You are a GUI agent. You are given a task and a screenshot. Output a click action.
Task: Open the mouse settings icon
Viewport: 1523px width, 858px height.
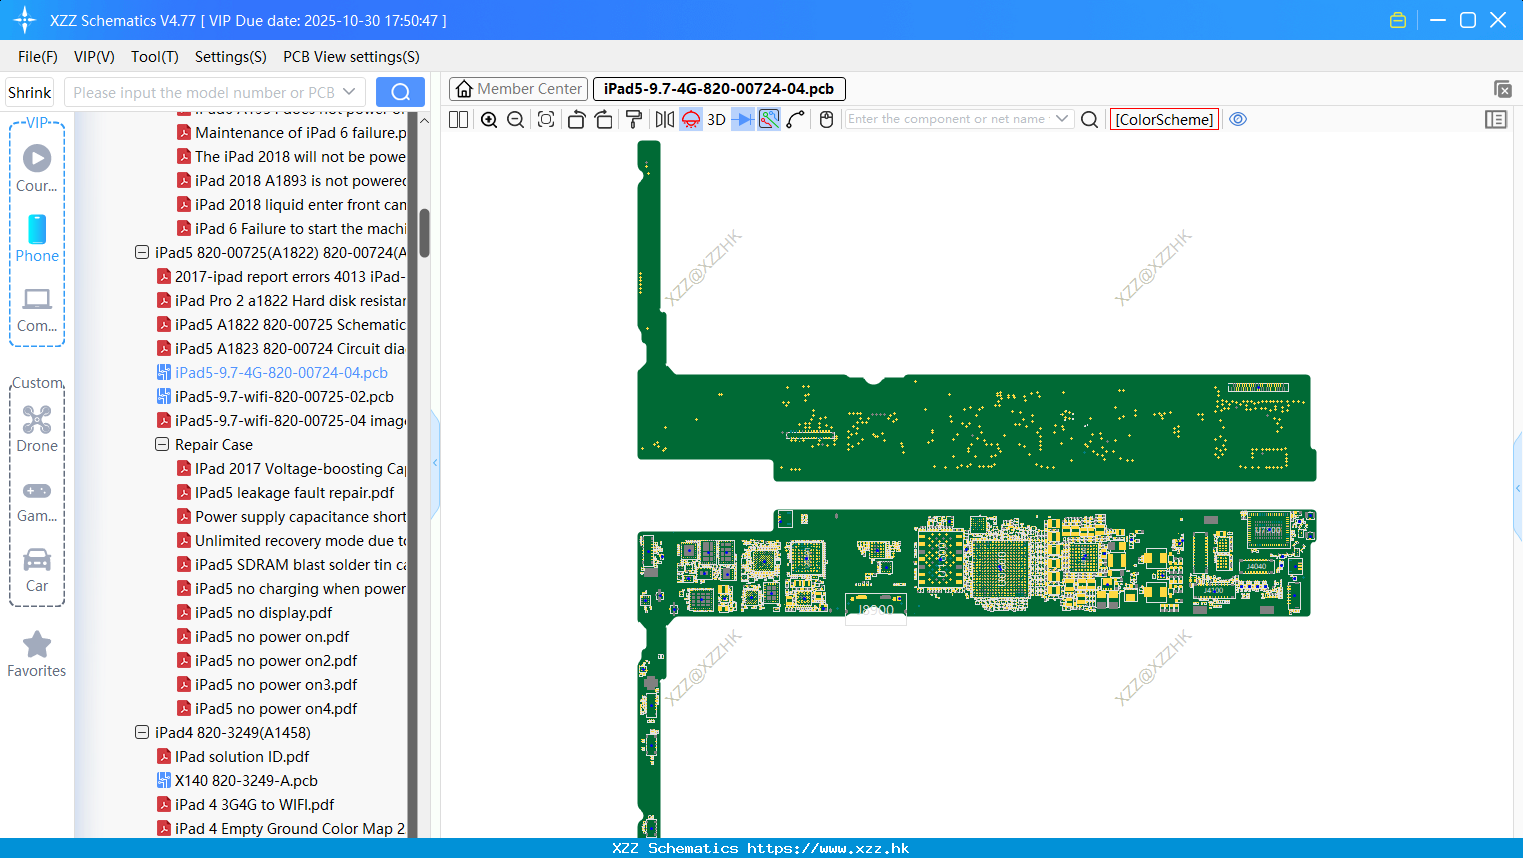[826, 119]
